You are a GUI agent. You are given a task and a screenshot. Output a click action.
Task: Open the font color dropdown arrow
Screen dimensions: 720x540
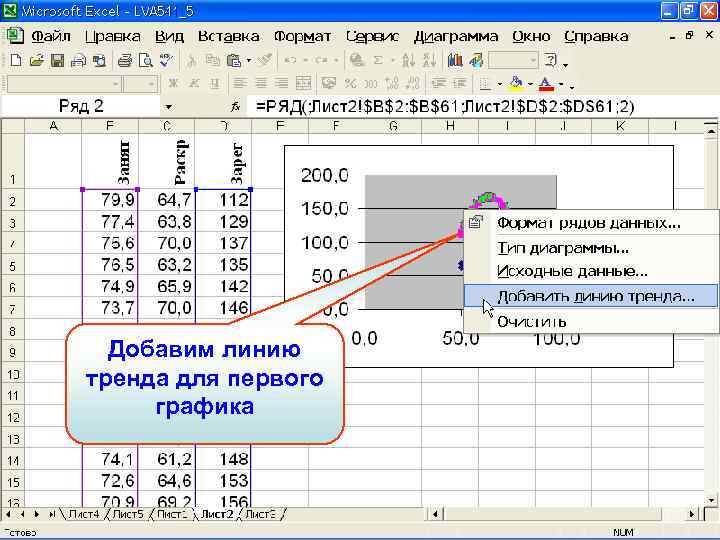(x=561, y=84)
